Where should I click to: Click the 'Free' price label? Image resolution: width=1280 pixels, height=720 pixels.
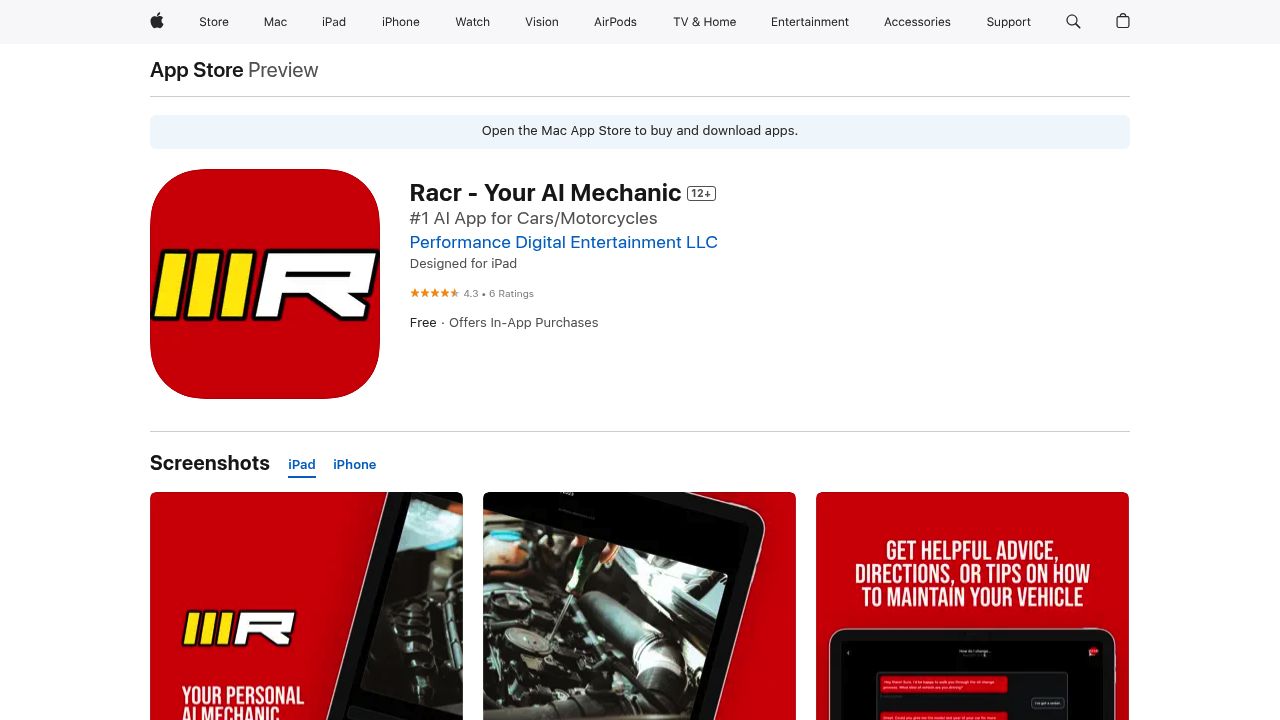tap(423, 323)
